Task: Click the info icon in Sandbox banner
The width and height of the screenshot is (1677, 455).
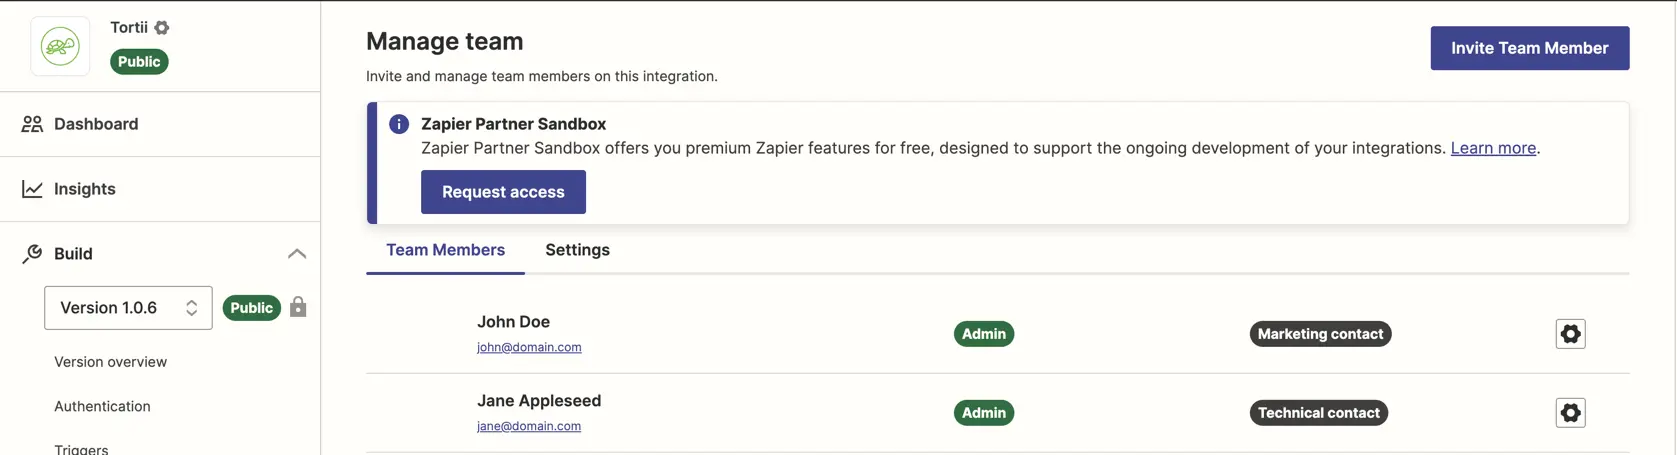Action: point(399,124)
